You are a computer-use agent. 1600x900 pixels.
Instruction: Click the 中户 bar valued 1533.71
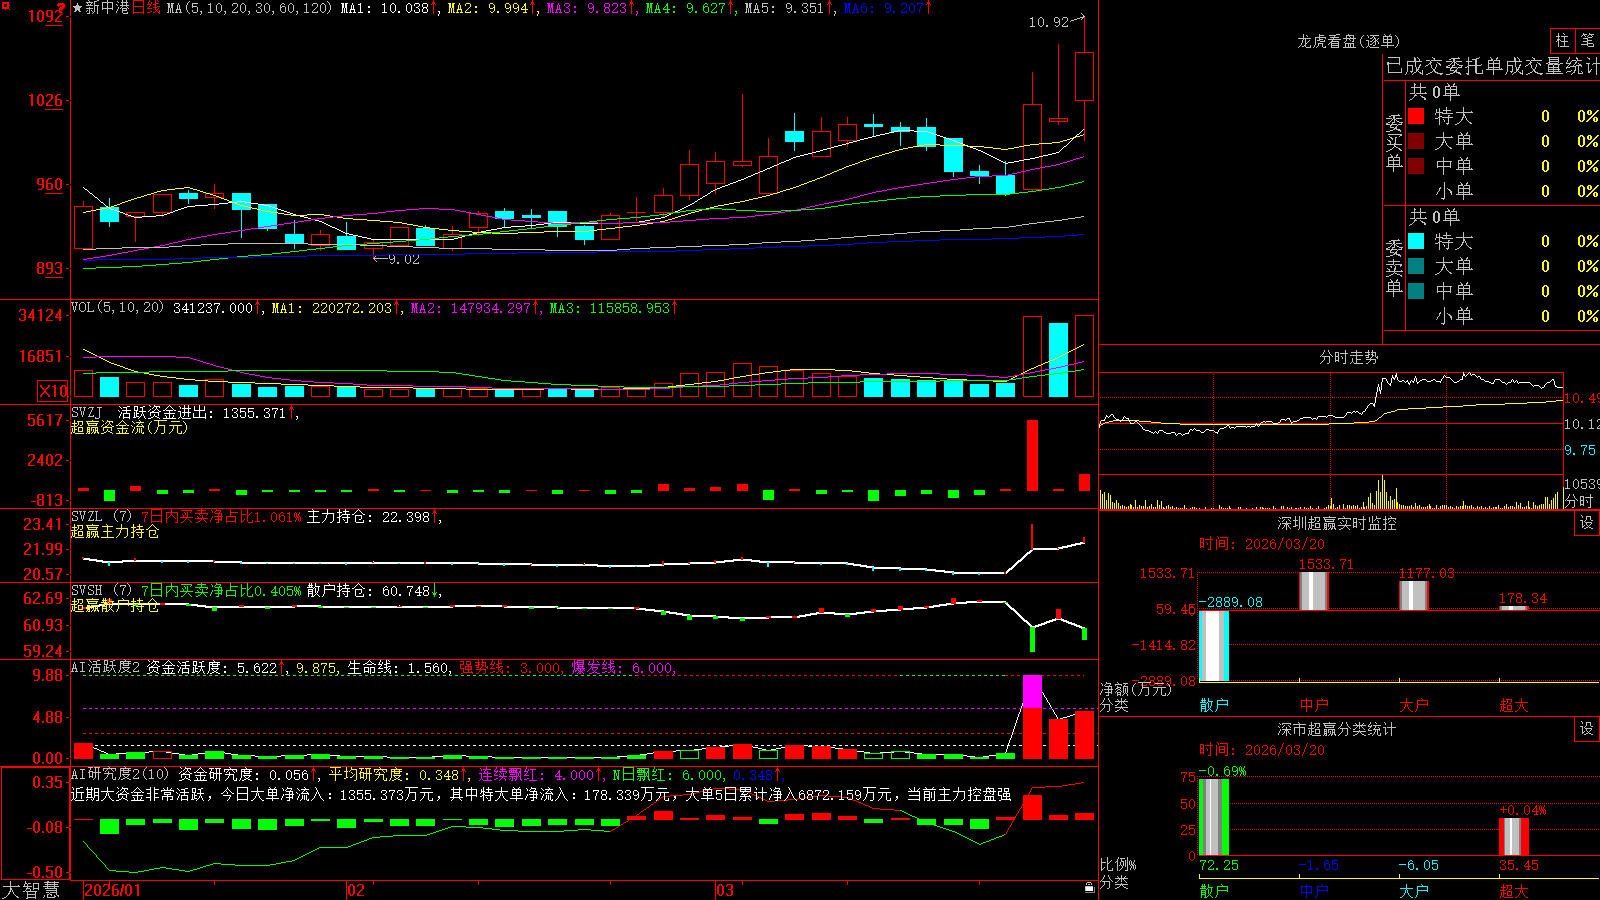tap(1314, 591)
